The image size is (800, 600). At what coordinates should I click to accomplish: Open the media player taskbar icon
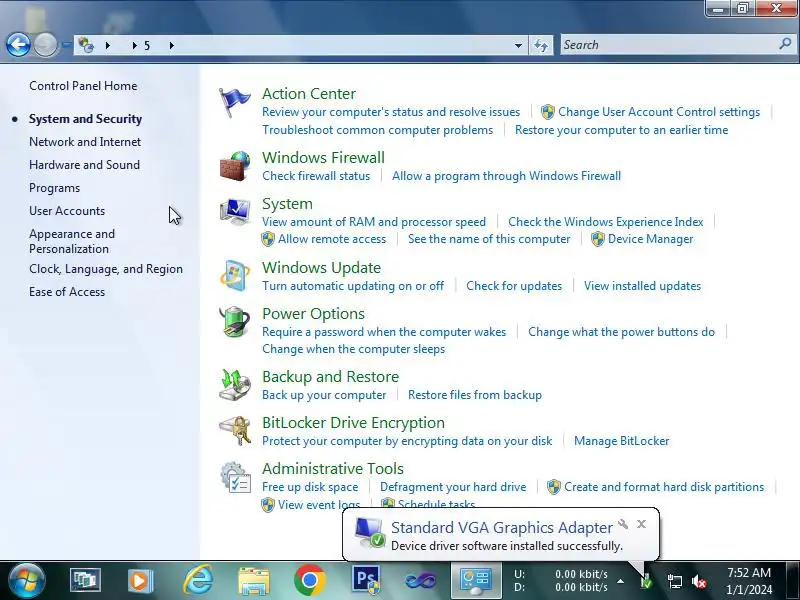[140, 581]
